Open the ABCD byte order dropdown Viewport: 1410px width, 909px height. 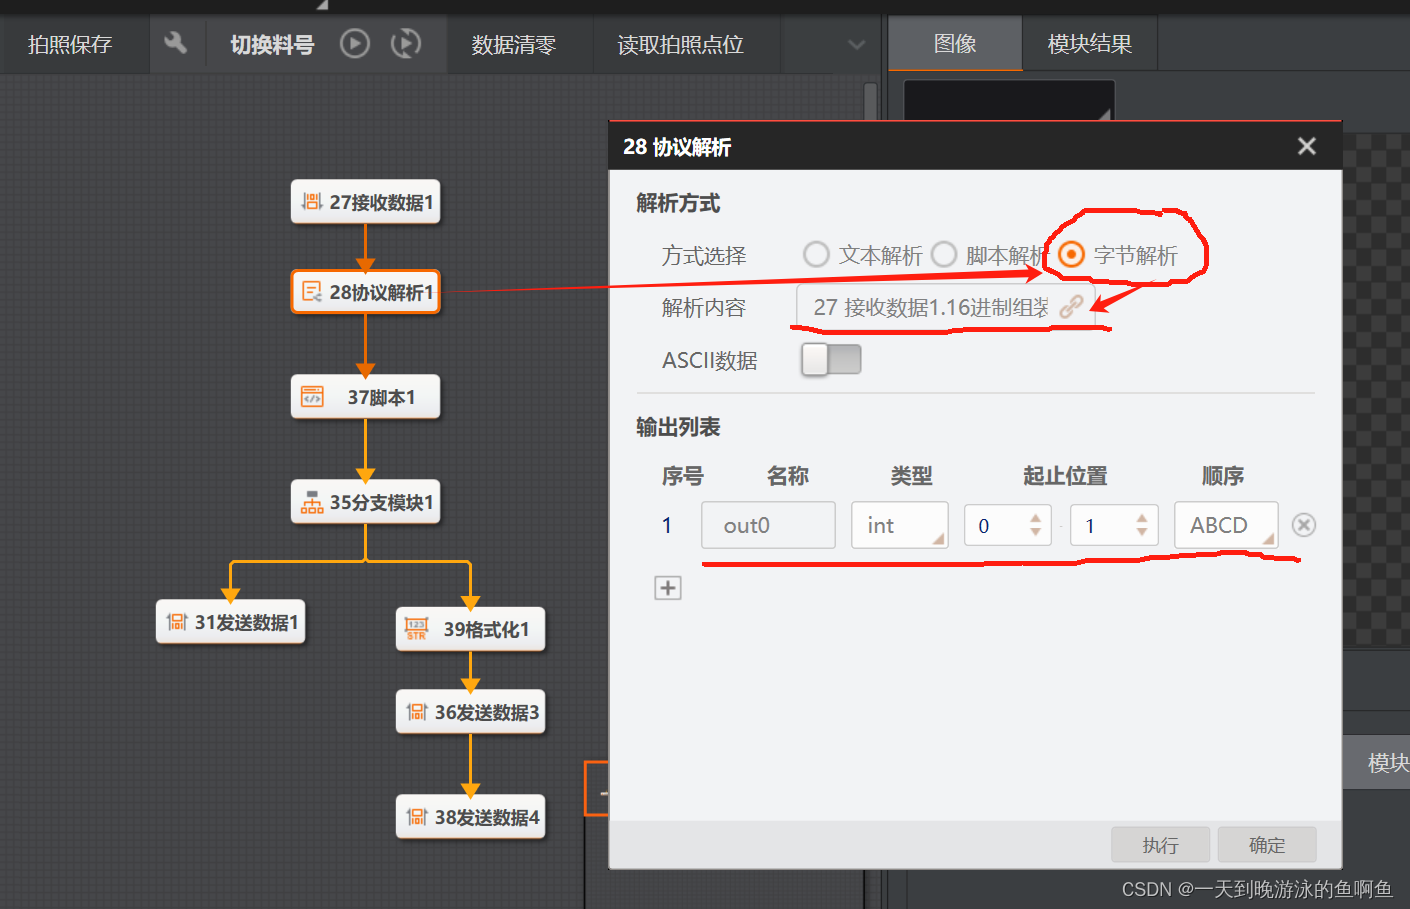click(x=1226, y=525)
